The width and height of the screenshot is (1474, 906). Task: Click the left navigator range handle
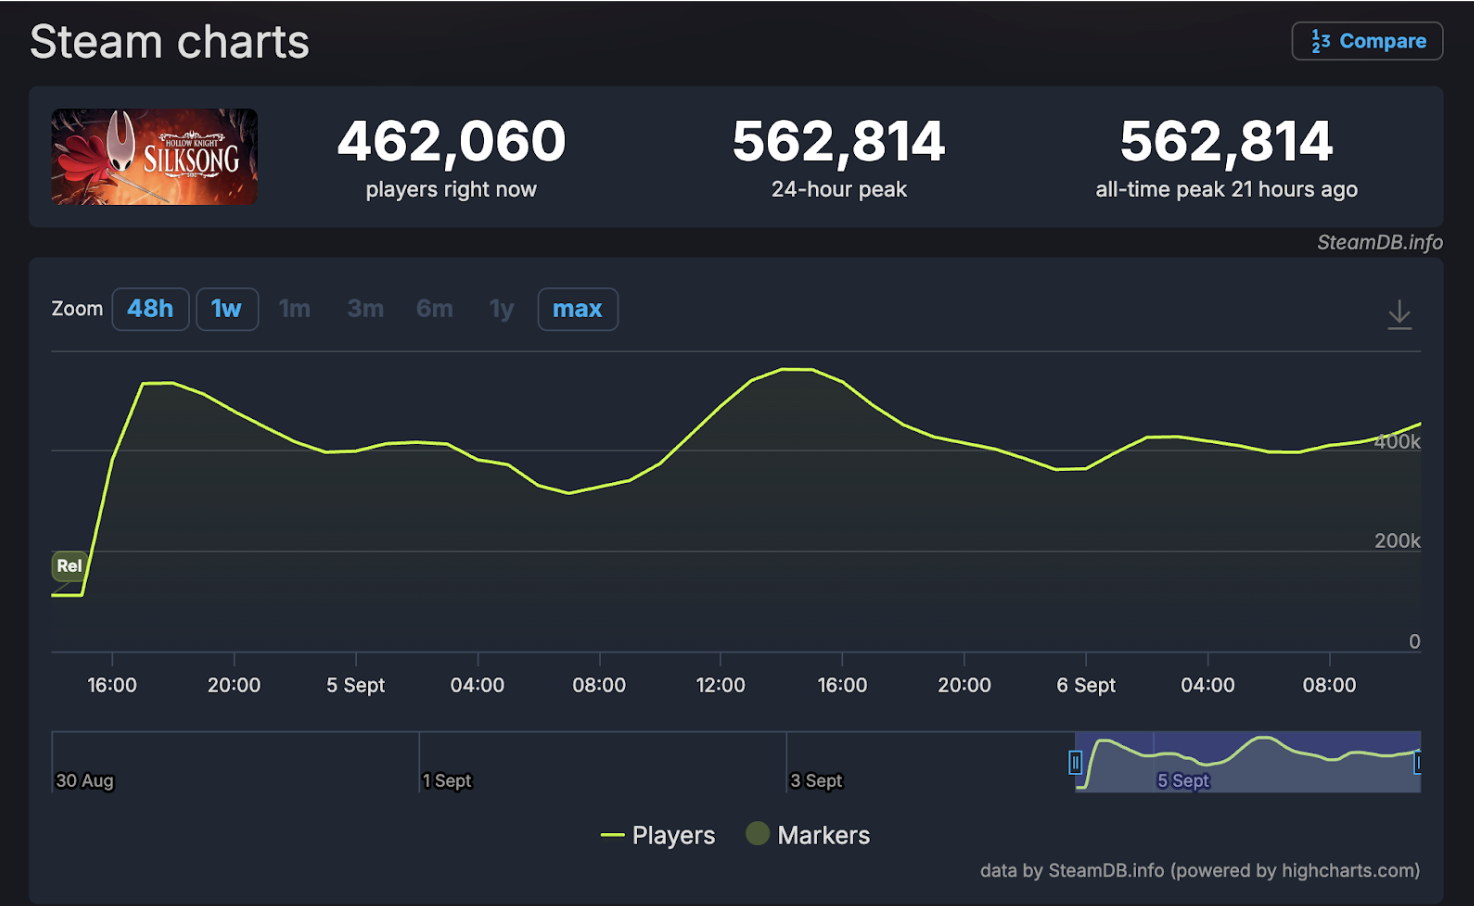pyautogui.click(x=1075, y=763)
